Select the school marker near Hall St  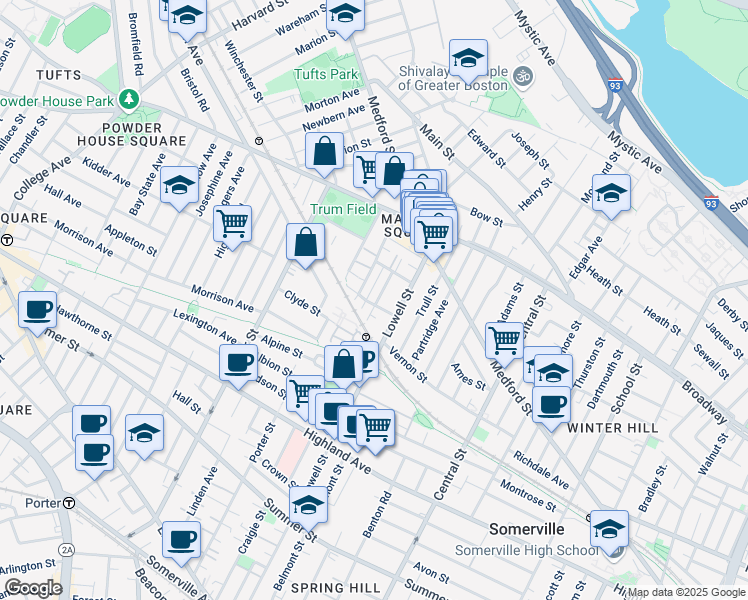point(145,434)
